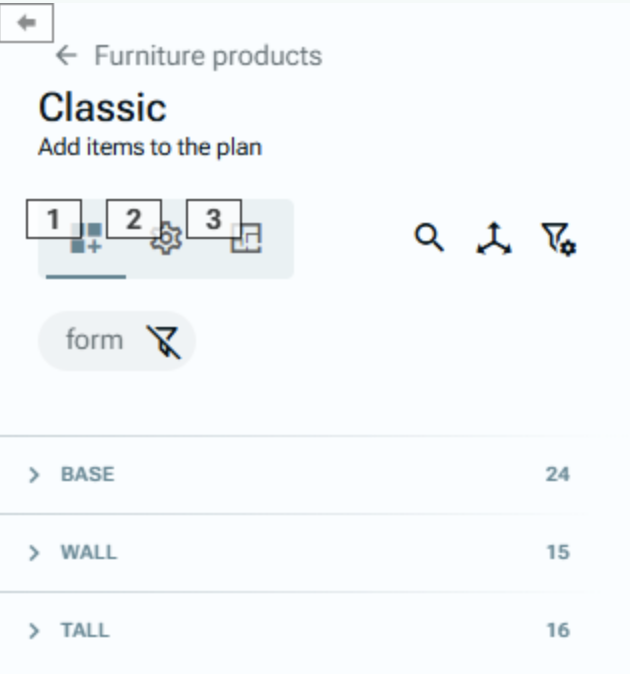The width and height of the screenshot is (630, 674).
Task: Open the third tab with layout icon
Action: pos(246,239)
